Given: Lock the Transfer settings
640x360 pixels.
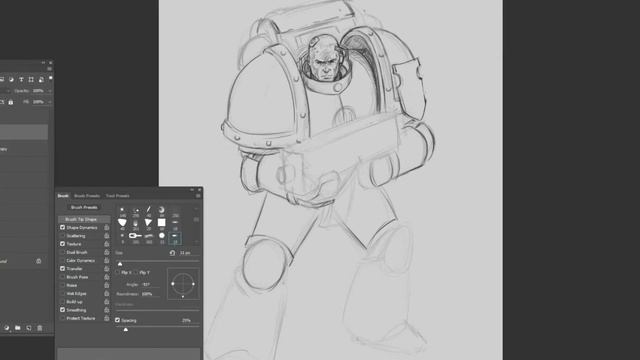Looking at the screenshot, I should pyautogui.click(x=107, y=269).
